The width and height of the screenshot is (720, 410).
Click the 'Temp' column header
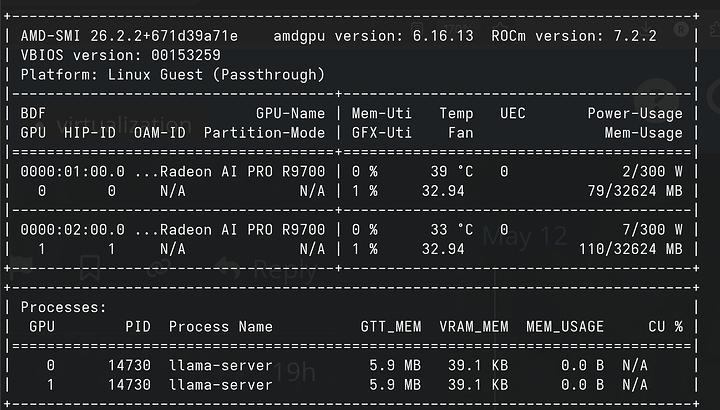456,113
